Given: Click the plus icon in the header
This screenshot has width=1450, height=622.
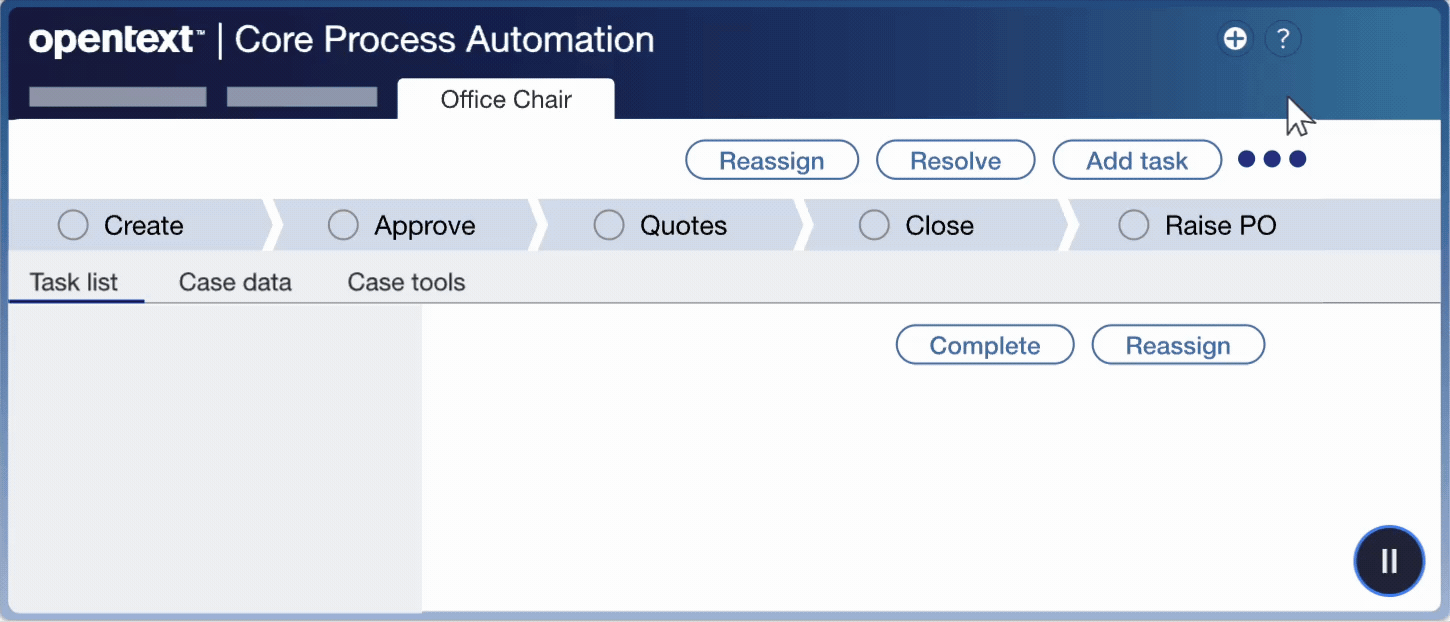Looking at the screenshot, I should pos(1235,40).
